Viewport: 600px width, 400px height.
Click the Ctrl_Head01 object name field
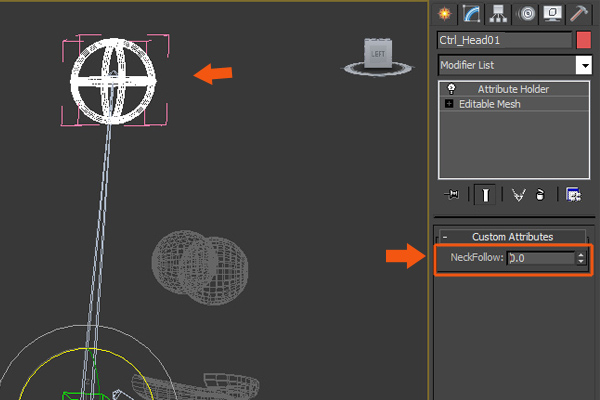[504, 40]
